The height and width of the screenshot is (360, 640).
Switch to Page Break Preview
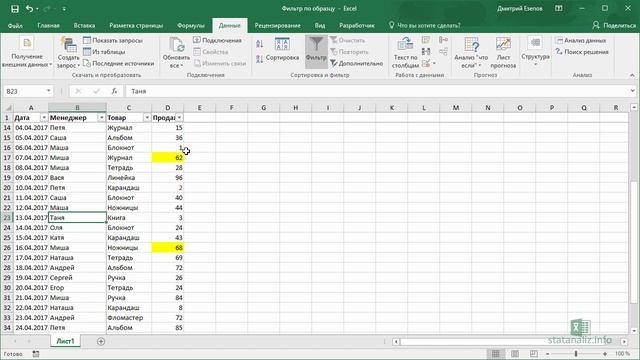click(534, 353)
